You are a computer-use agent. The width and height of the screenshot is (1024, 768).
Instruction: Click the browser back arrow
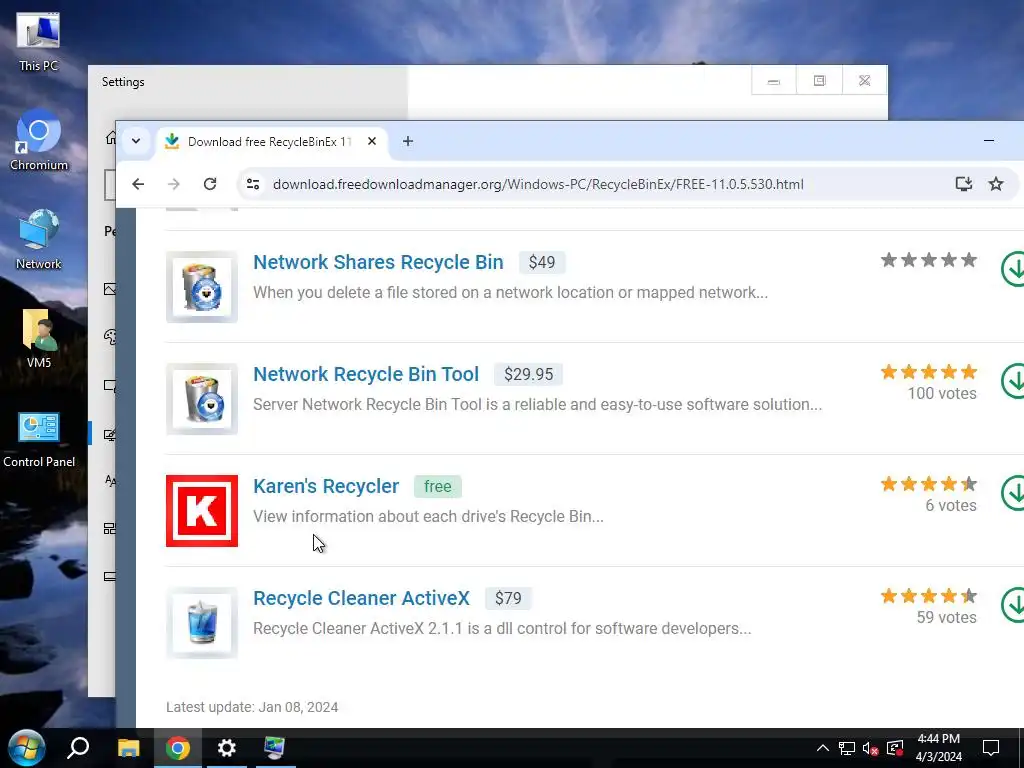click(x=138, y=184)
